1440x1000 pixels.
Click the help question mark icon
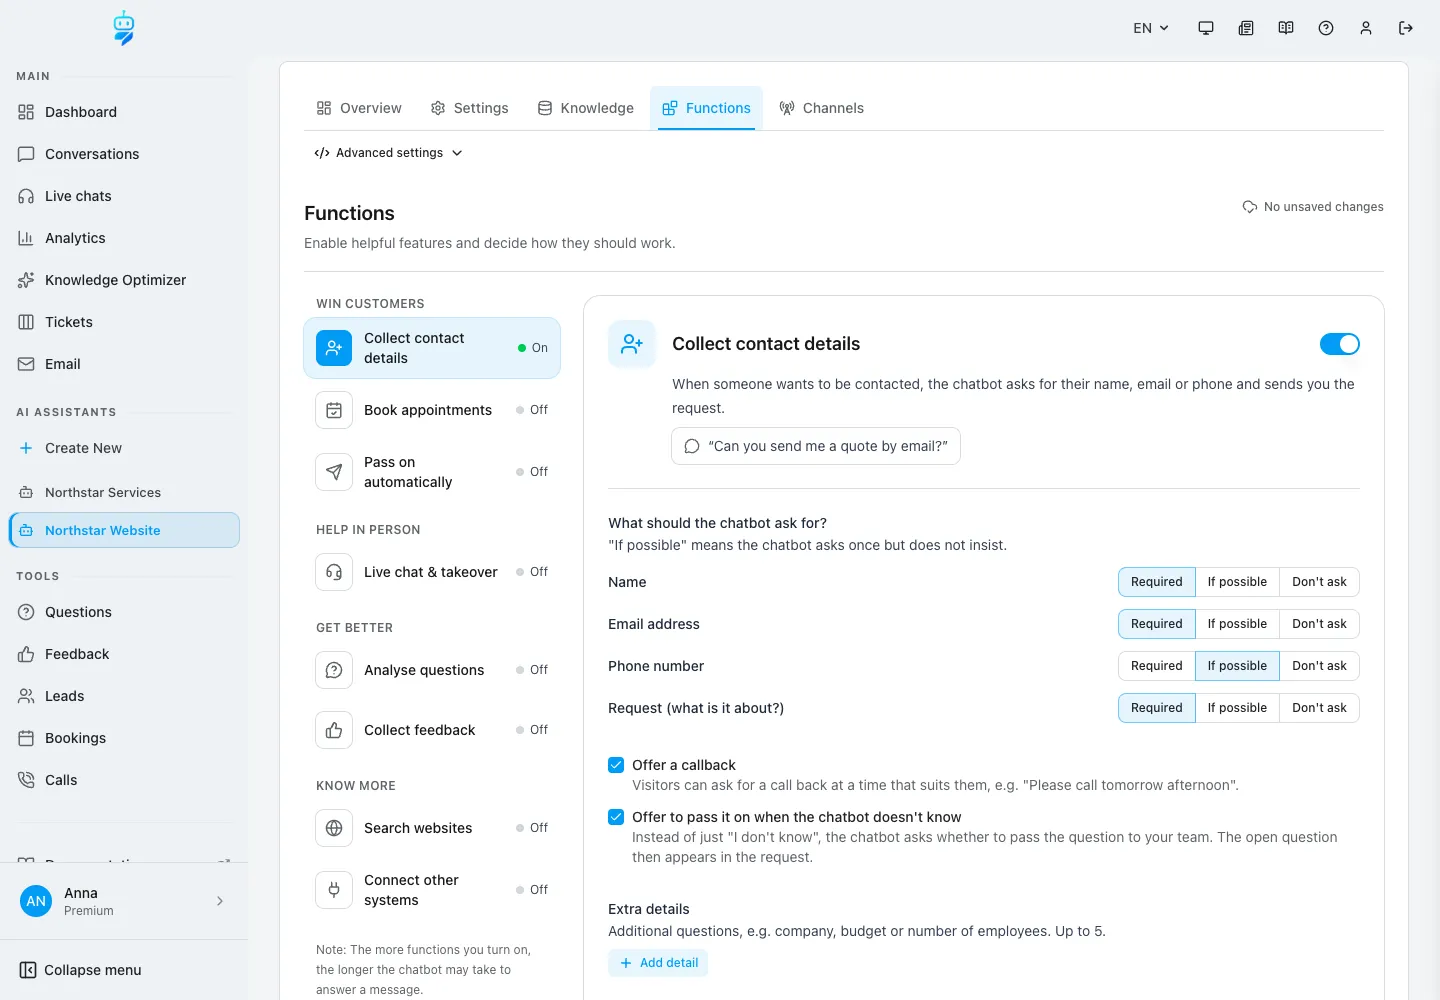point(1326,28)
